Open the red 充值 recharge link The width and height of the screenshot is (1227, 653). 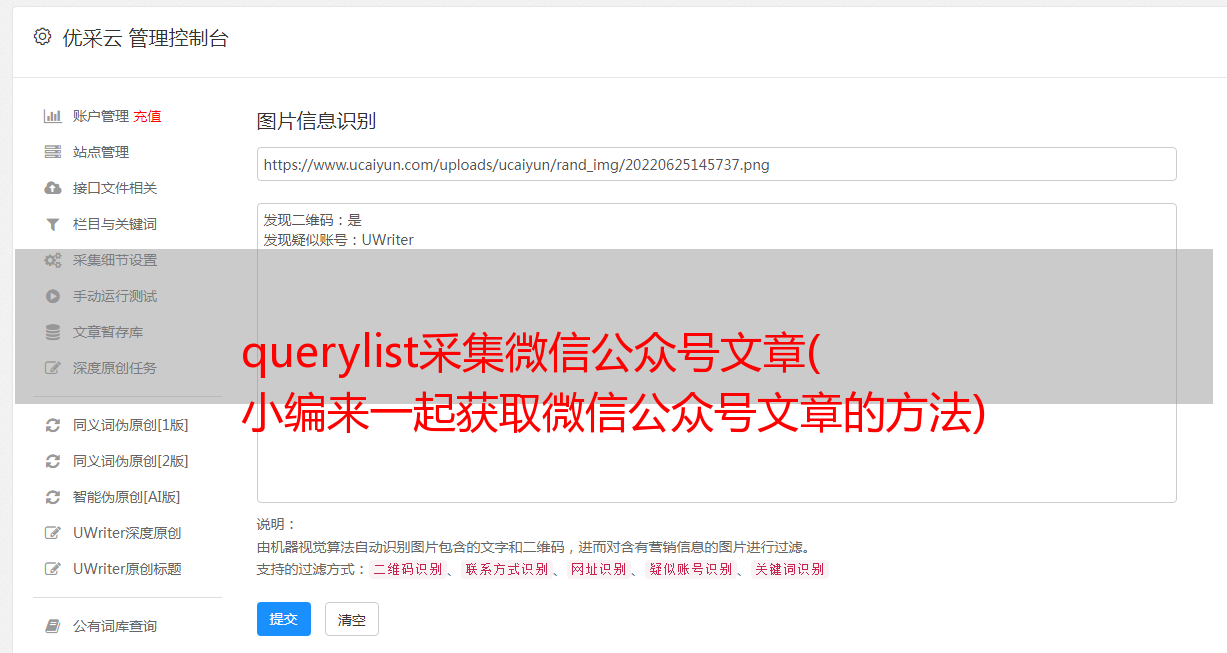(x=147, y=116)
